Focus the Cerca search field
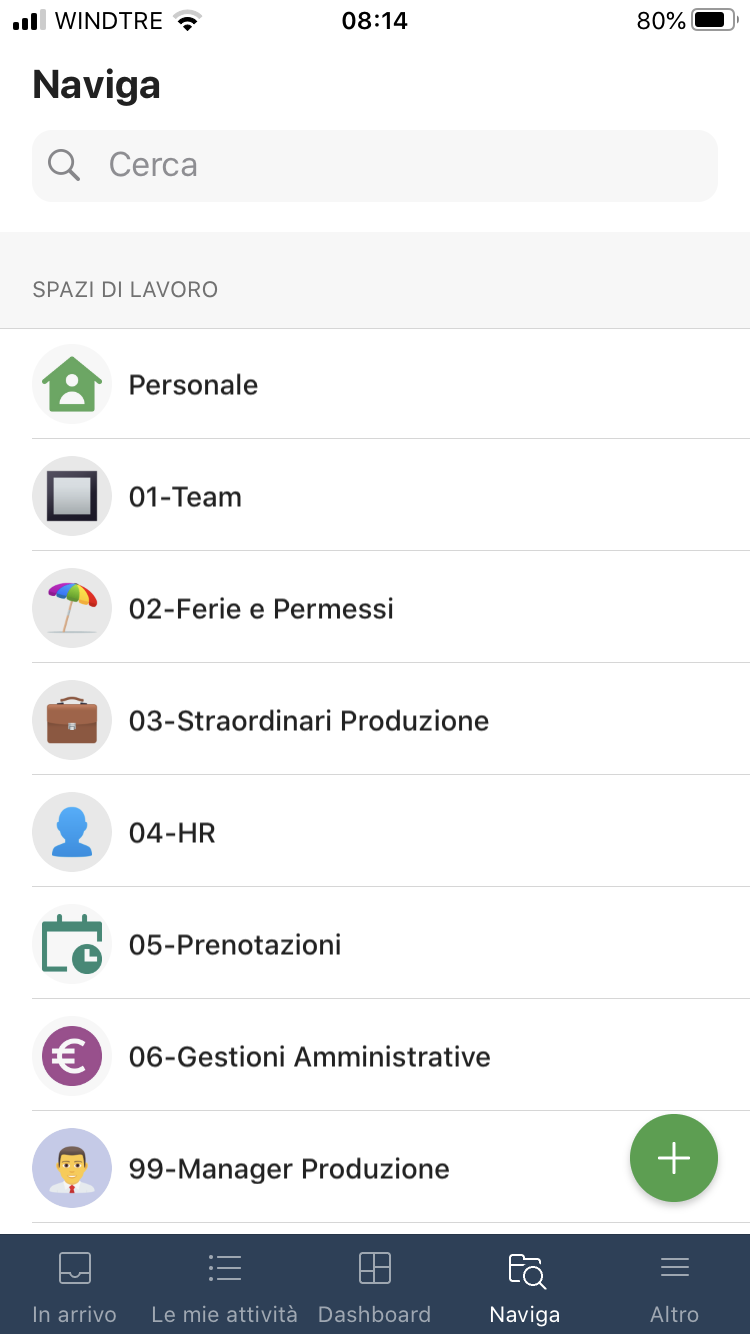The width and height of the screenshot is (750, 1334). (400, 165)
